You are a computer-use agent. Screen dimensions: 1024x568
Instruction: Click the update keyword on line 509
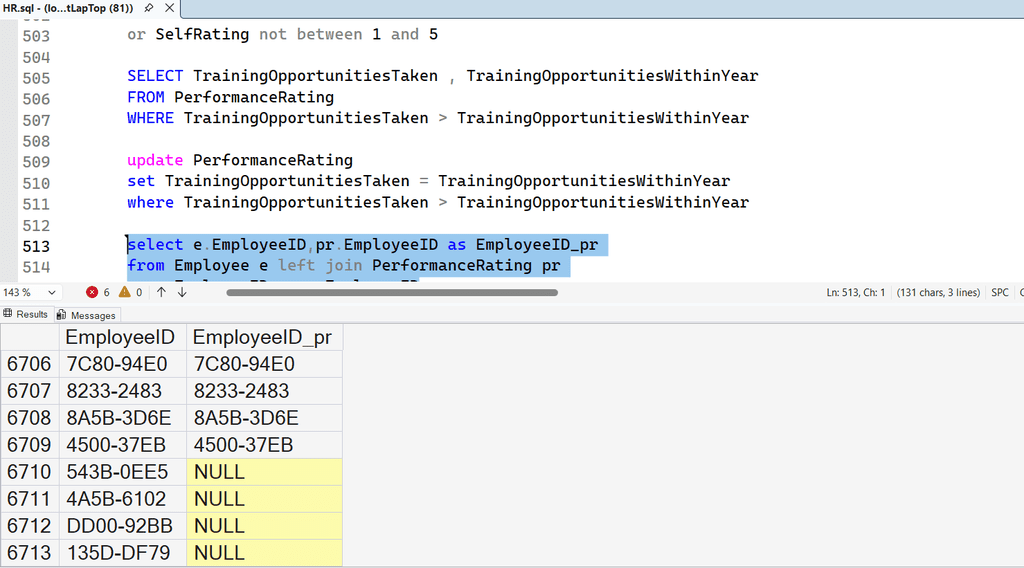coord(155,160)
